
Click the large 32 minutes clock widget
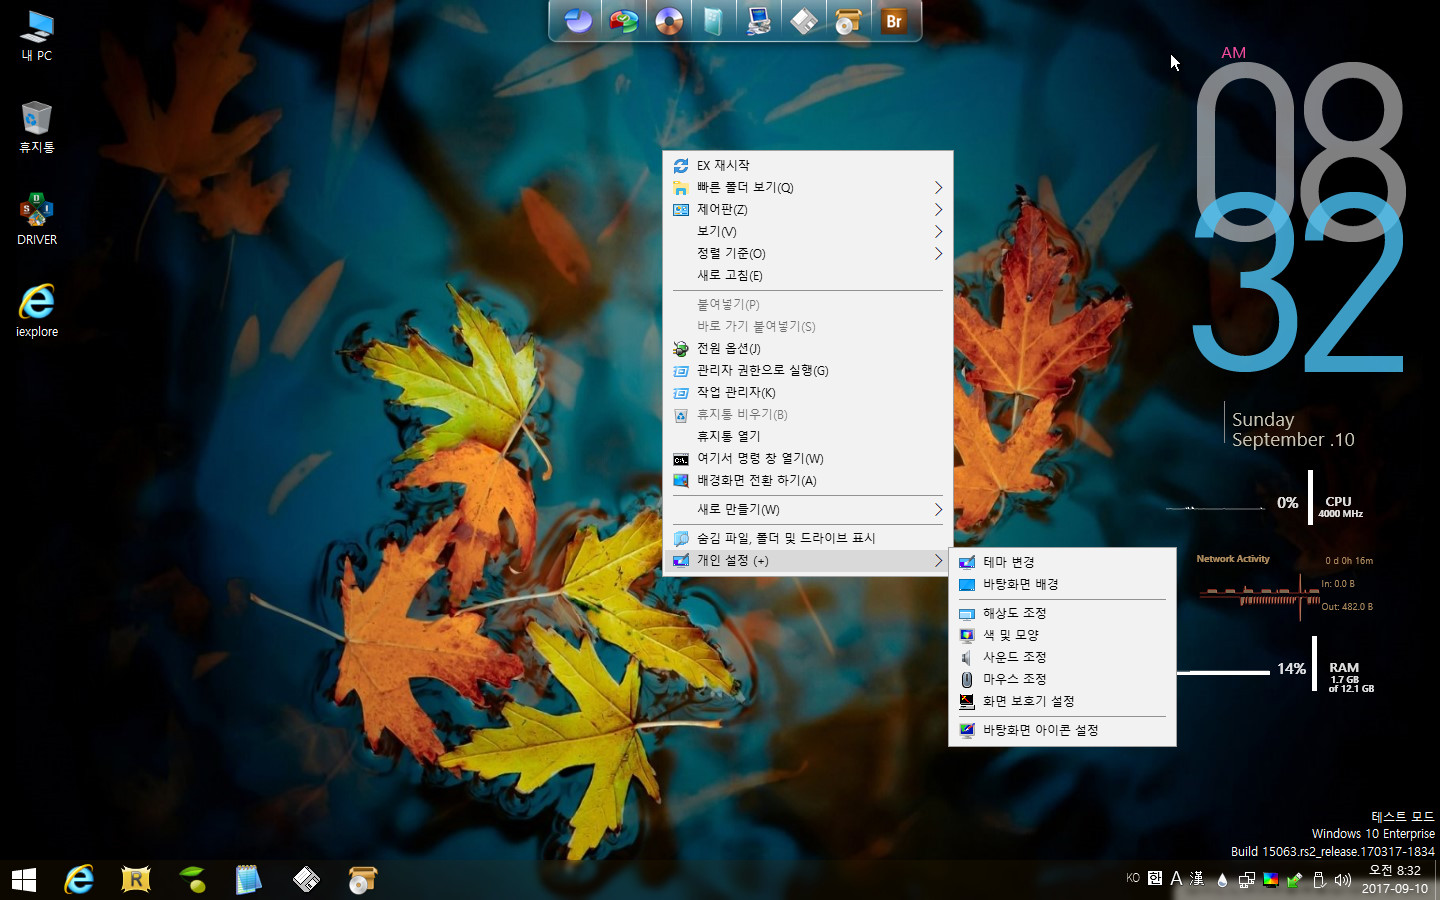pos(1298,284)
